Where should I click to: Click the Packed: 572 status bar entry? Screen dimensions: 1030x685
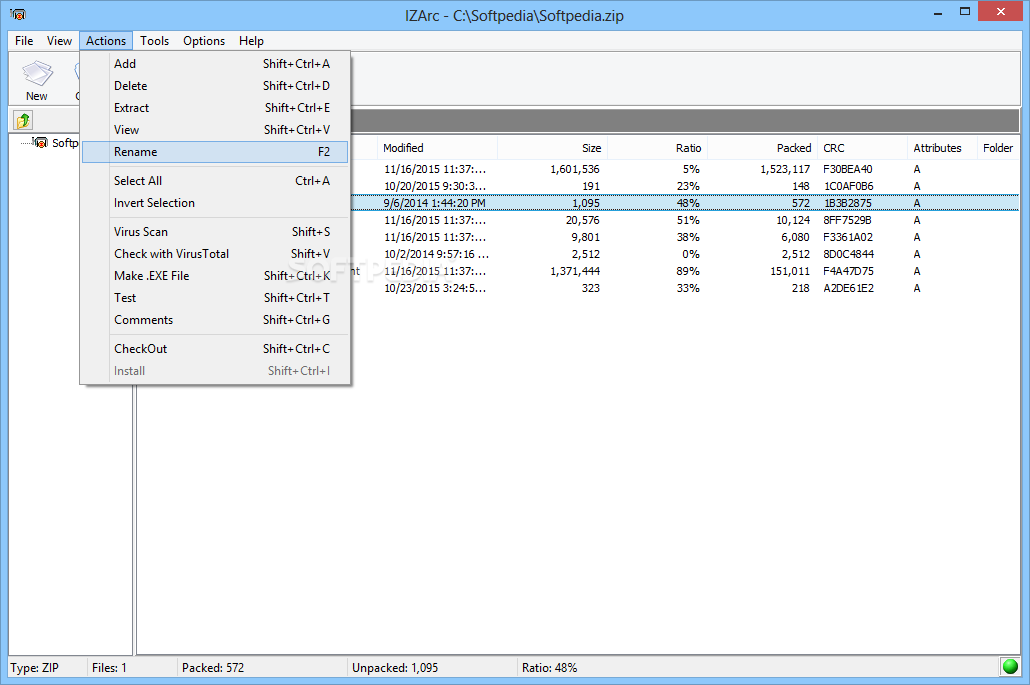pos(213,668)
